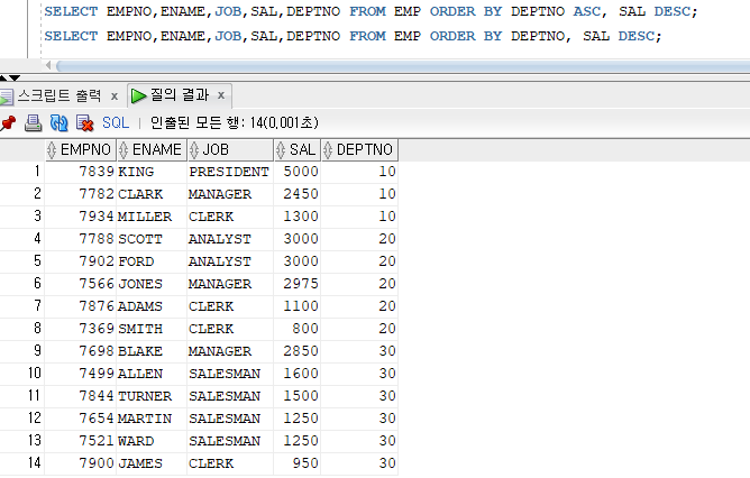The height and width of the screenshot is (478, 750).
Task: Select the salary cell 5000
Action: pos(297,172)
